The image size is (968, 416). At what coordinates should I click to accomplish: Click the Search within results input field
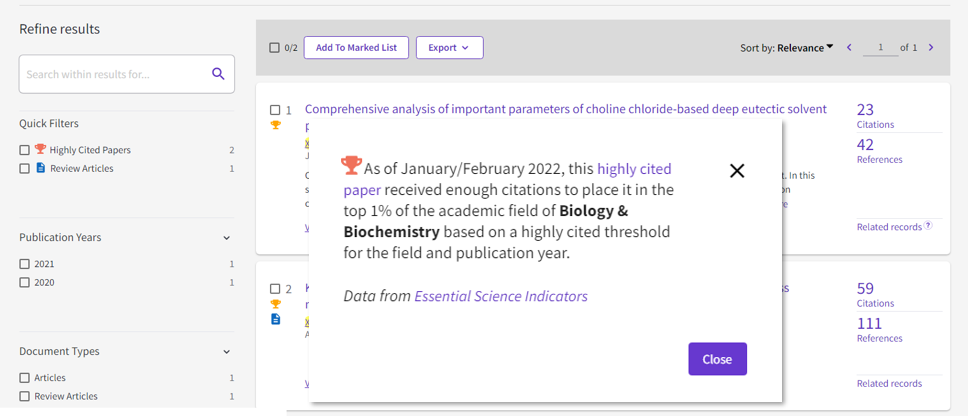pos(112,74)
